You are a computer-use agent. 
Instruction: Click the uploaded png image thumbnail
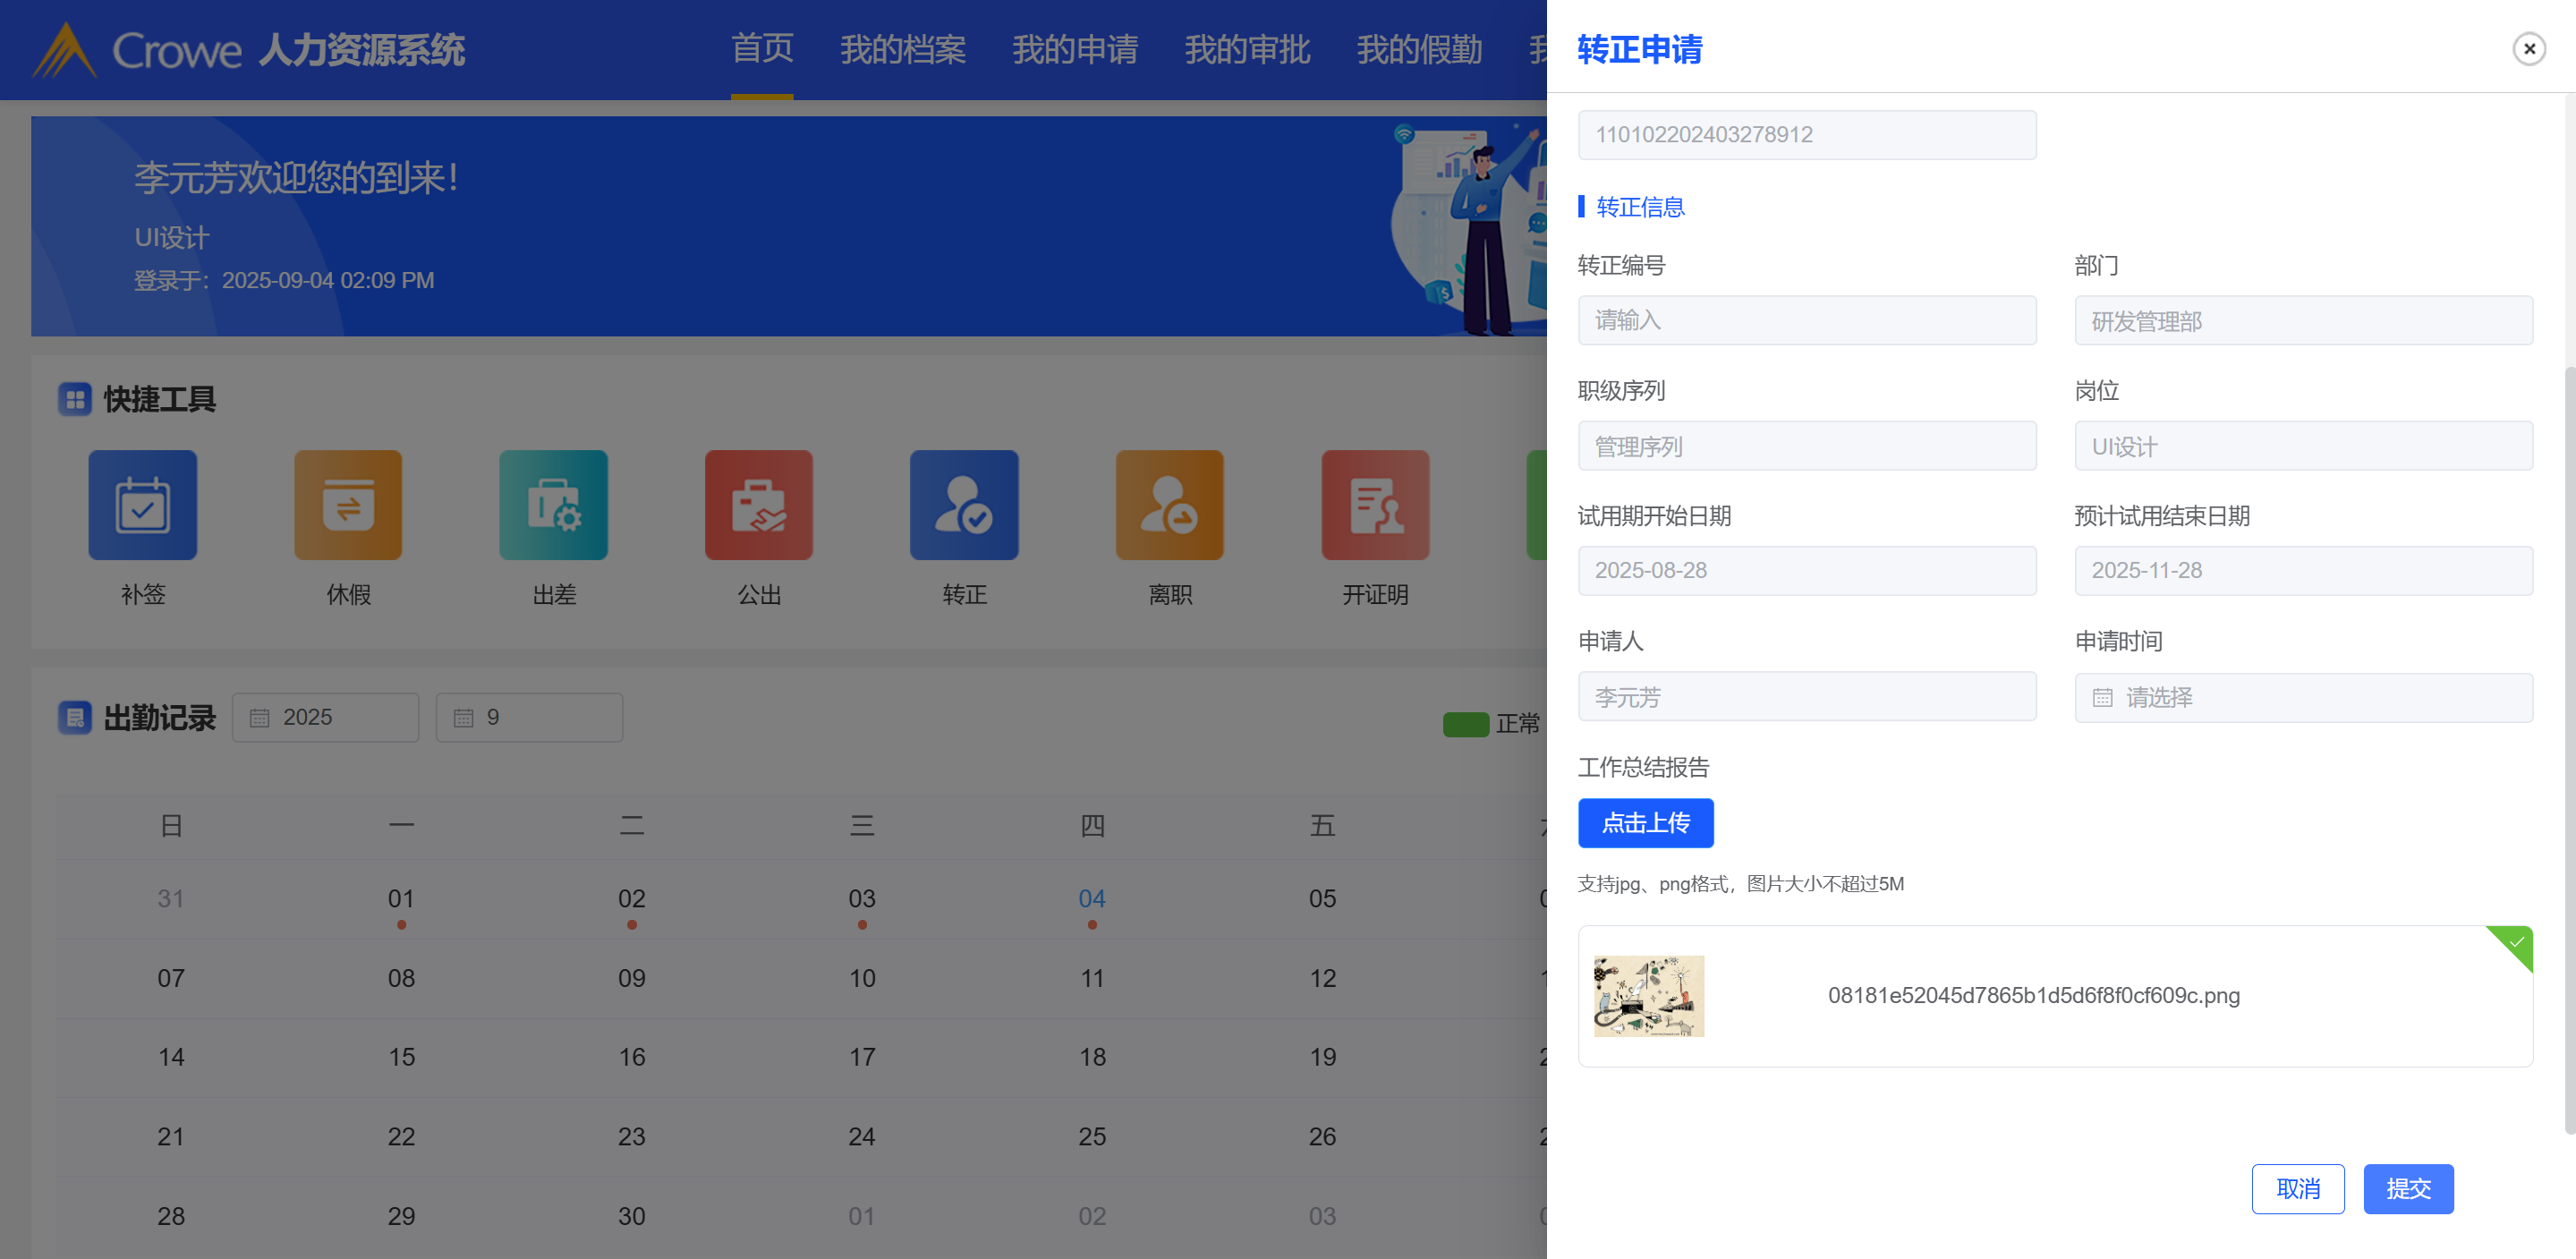1648,995
